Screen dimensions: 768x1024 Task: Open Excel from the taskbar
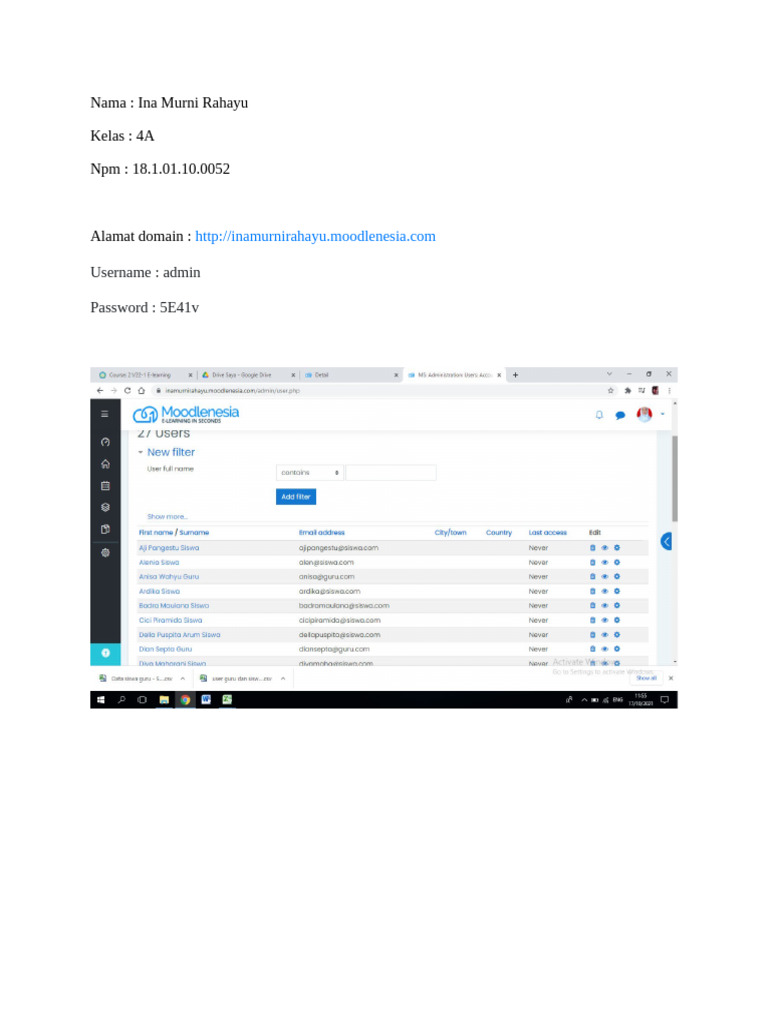click(x=227, y=699)
